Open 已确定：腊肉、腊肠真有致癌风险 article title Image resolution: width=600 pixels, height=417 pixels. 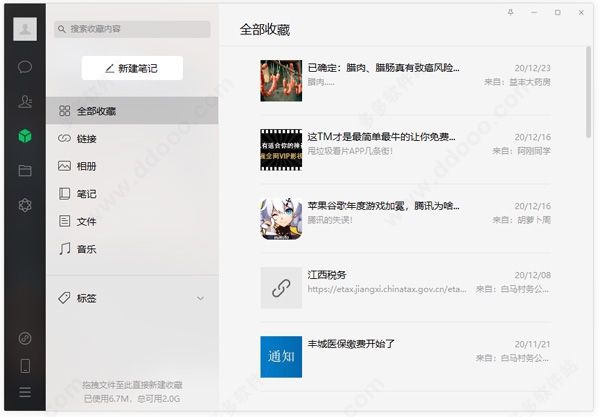click(383, 68)
